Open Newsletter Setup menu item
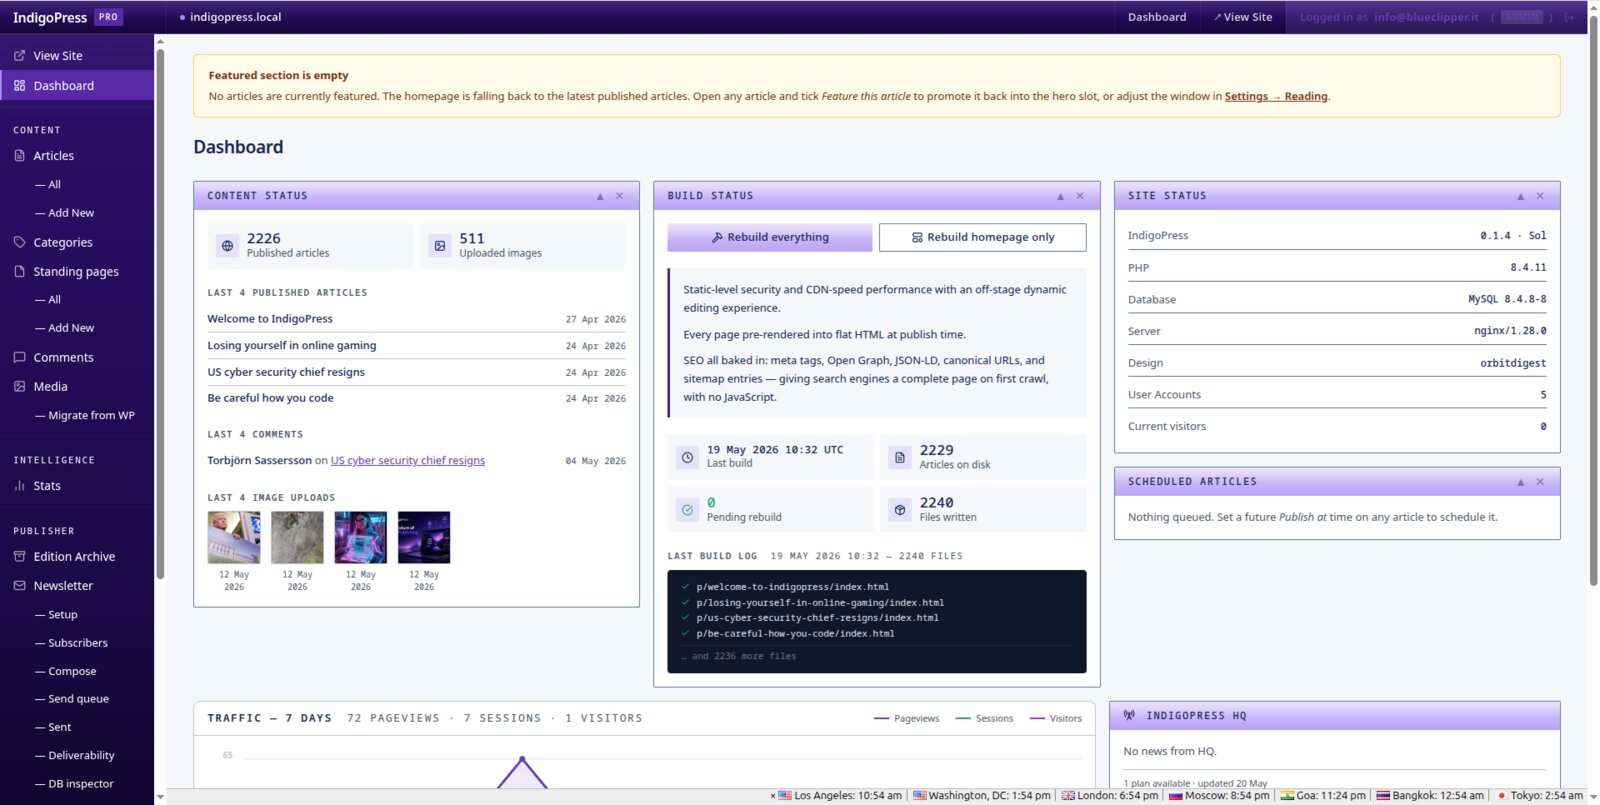The image size is (1600, 805). point(56,615)
